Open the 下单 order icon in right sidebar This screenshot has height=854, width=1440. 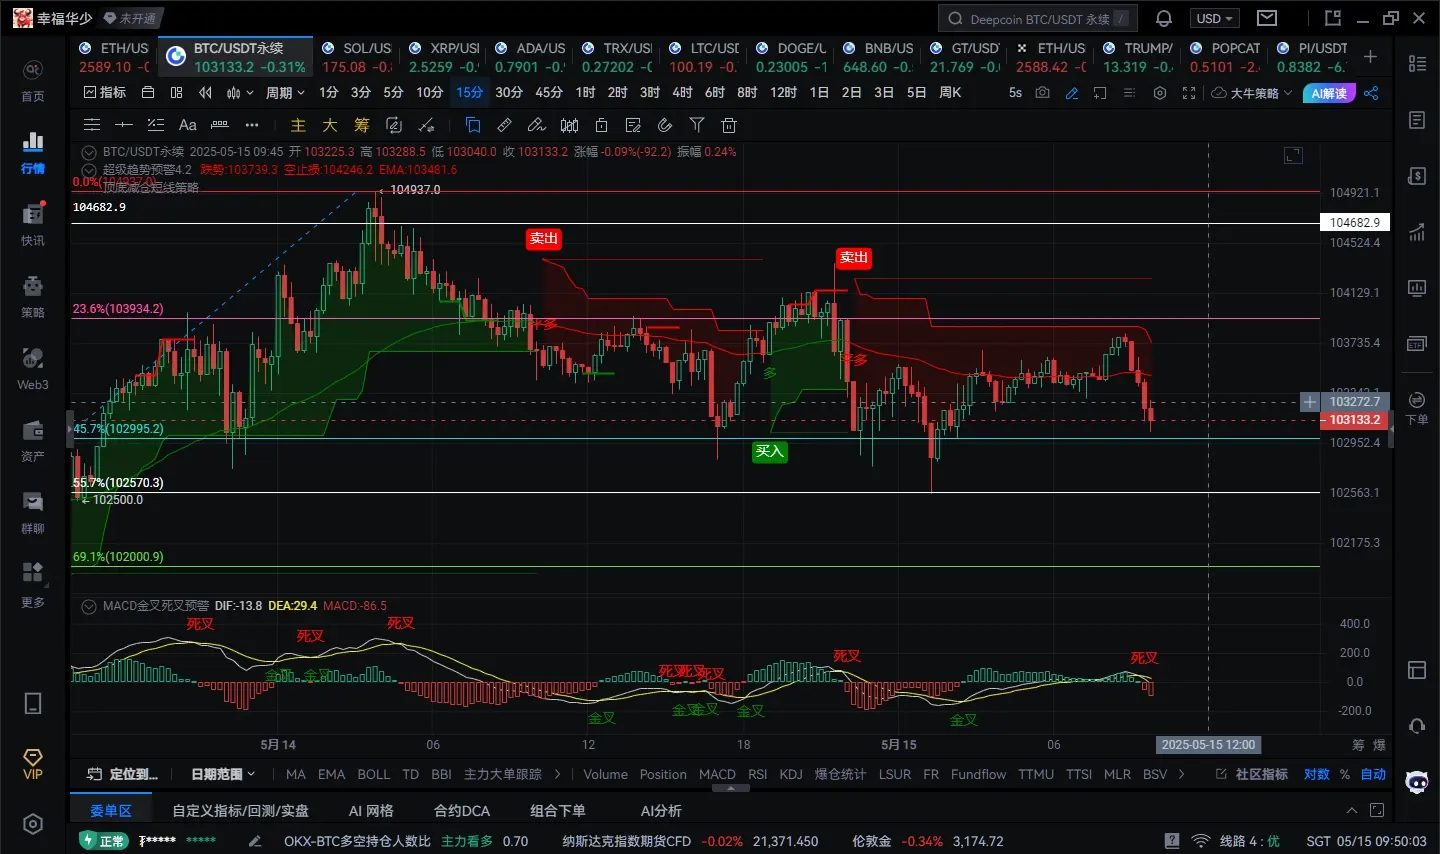point(1417,408)
